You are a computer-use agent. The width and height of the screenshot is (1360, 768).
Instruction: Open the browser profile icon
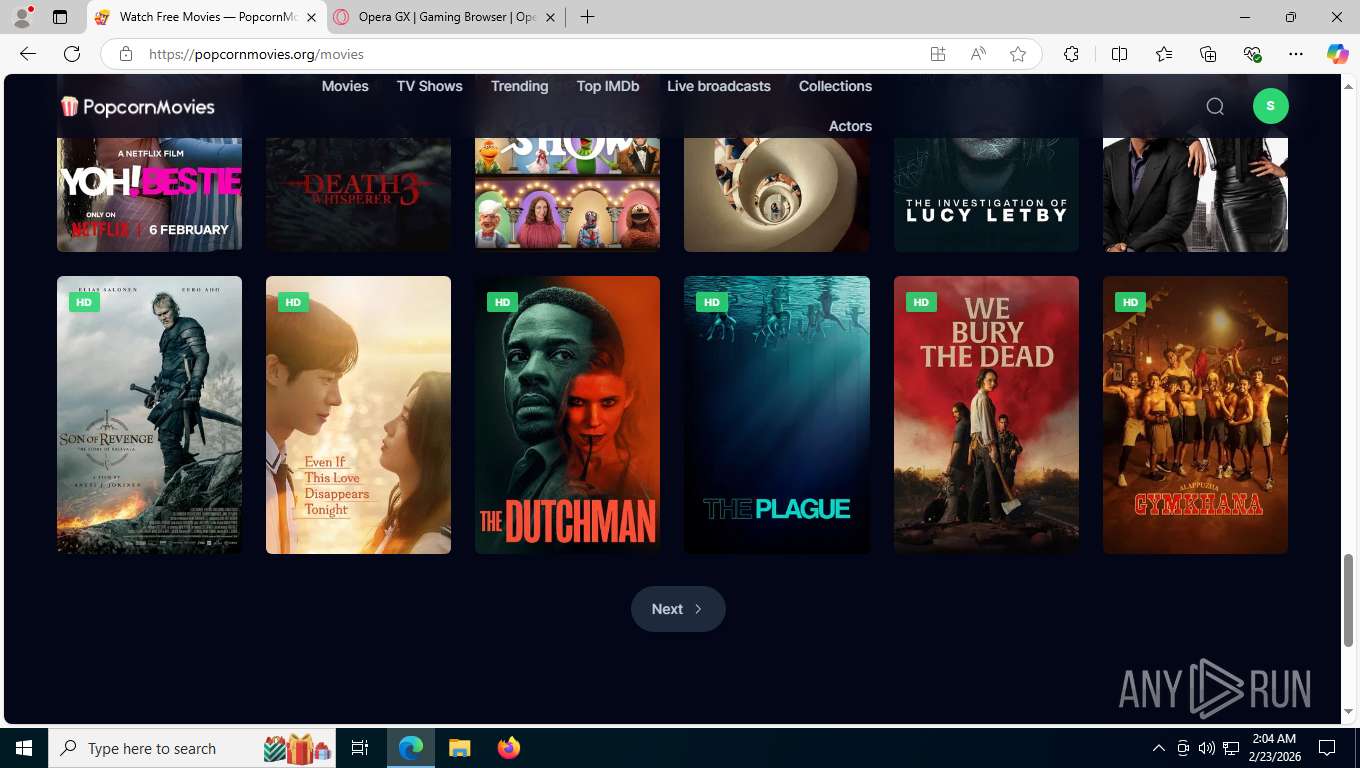(22, 17)
